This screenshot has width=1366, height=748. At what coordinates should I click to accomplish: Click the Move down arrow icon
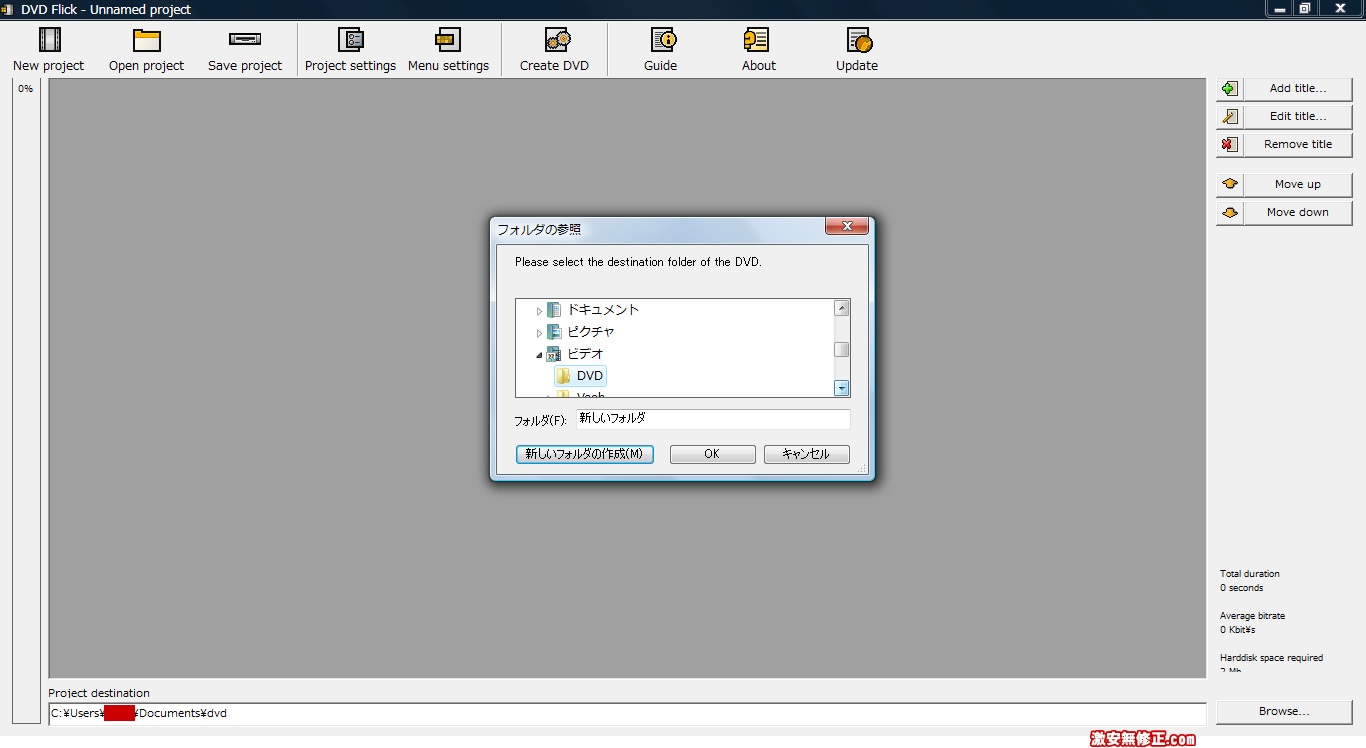point(1230,213)
